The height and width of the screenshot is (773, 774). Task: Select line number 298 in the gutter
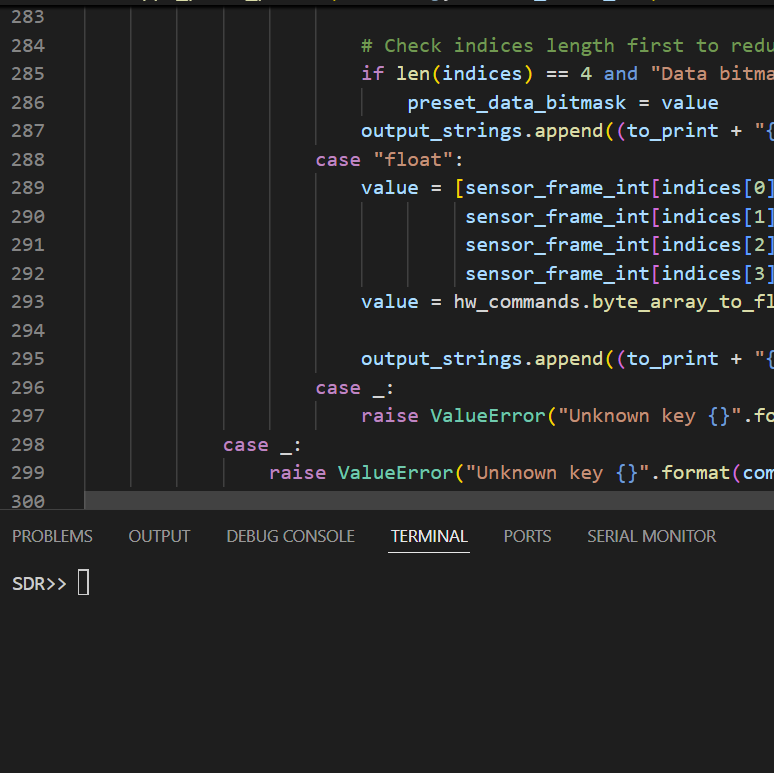pos(28,445)
